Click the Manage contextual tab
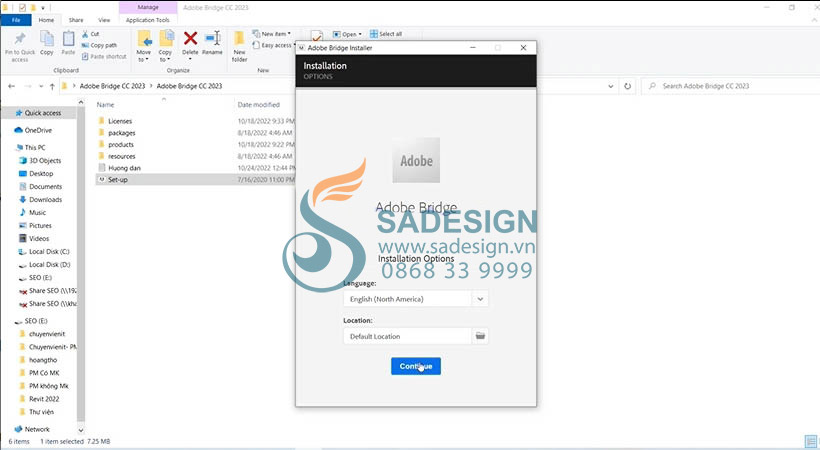 click(x=148, y=7)
